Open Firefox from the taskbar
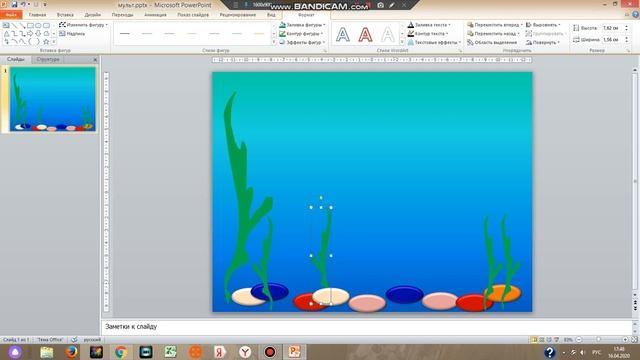640x360 pixels. [72, 352]
